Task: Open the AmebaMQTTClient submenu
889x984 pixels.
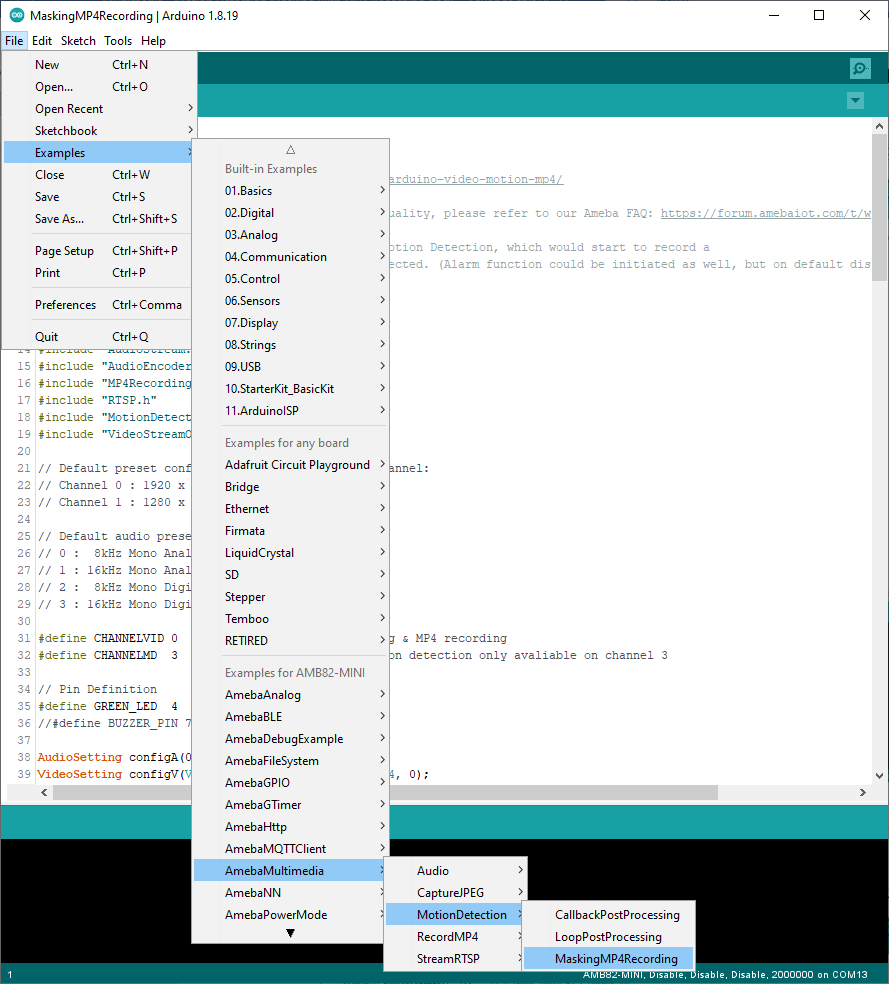Action: click(290, 848)
